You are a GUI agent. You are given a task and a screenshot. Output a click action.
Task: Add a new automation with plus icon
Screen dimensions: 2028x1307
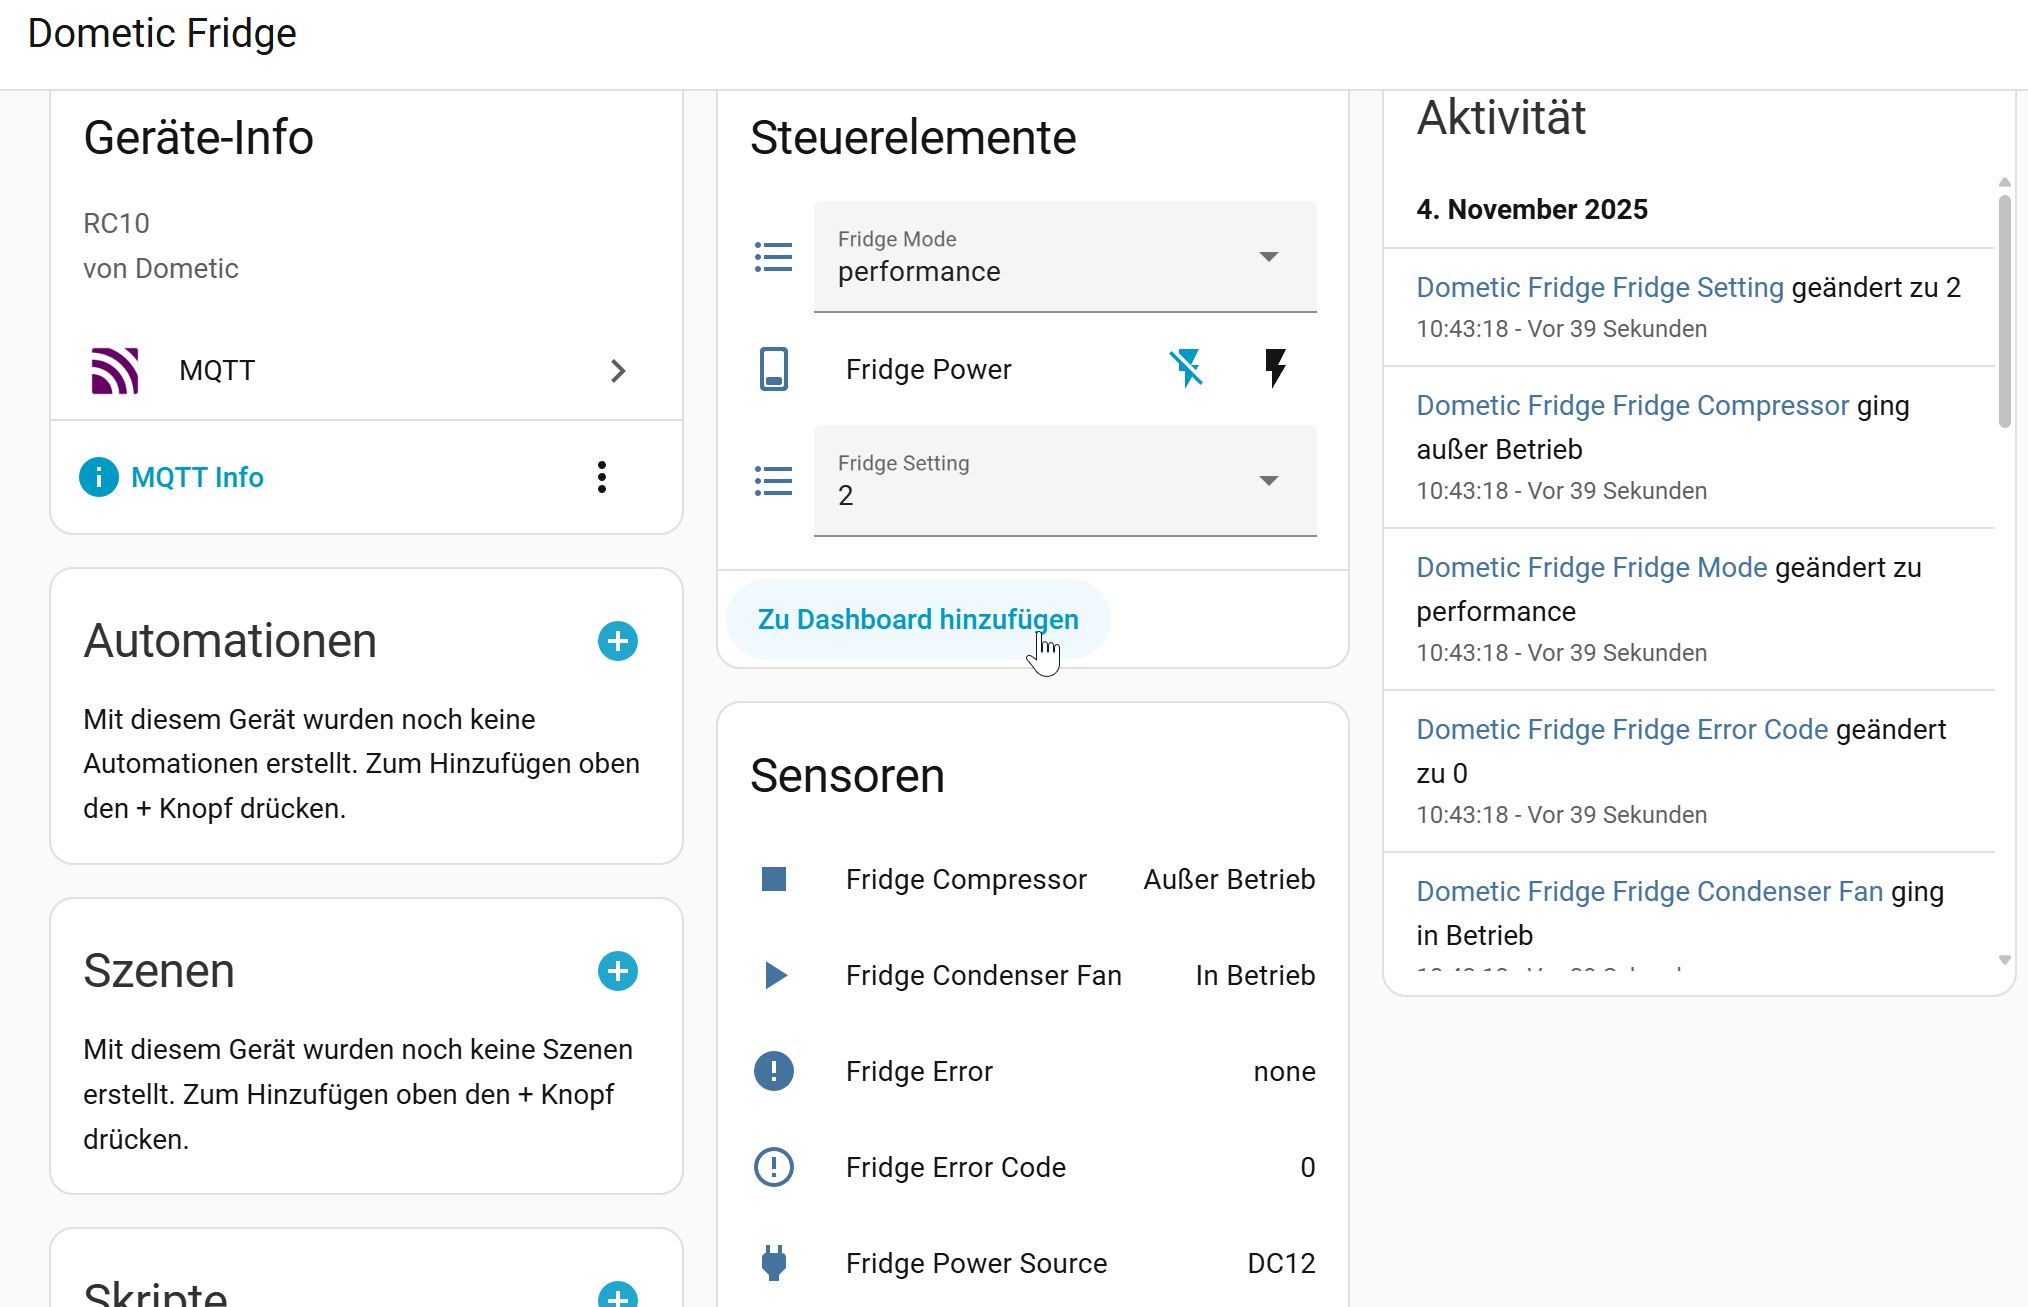(617, 641)
